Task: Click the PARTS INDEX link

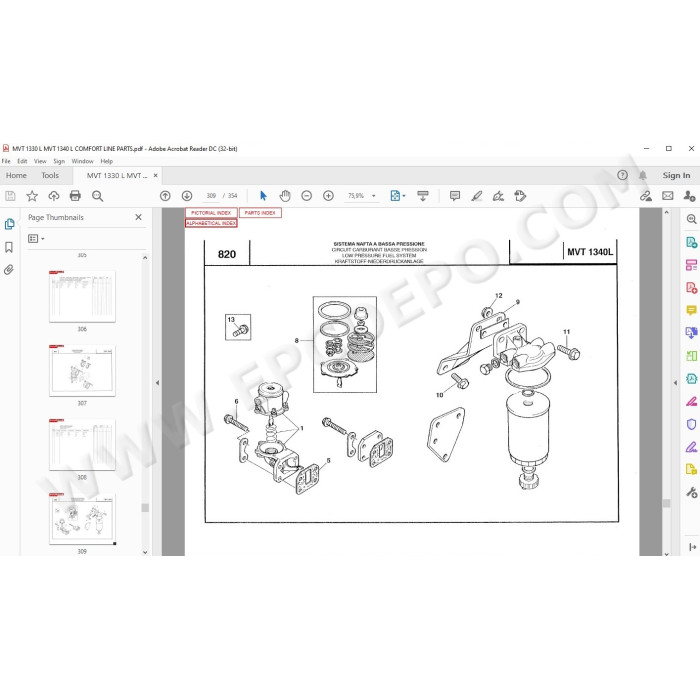Action: coord(260,213)
